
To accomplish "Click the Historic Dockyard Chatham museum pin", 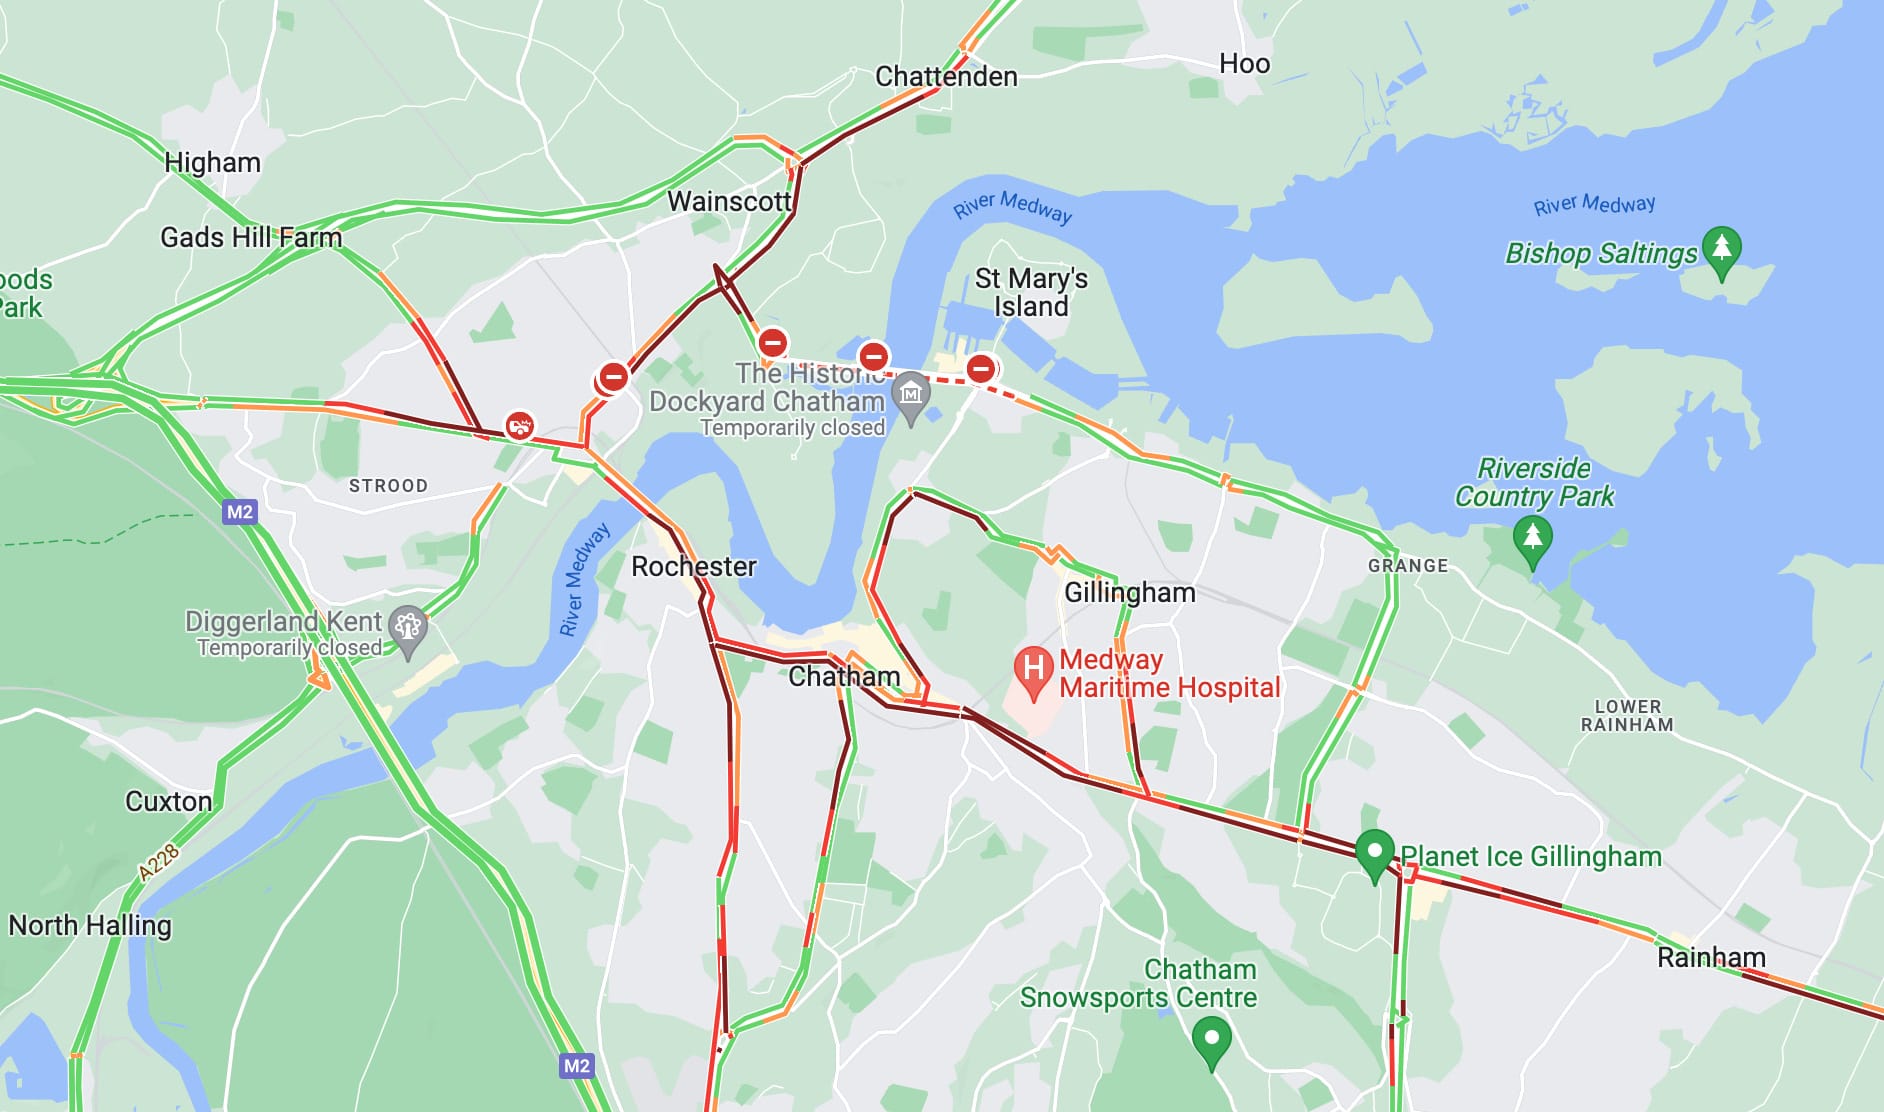I will [x=911, y=398].
